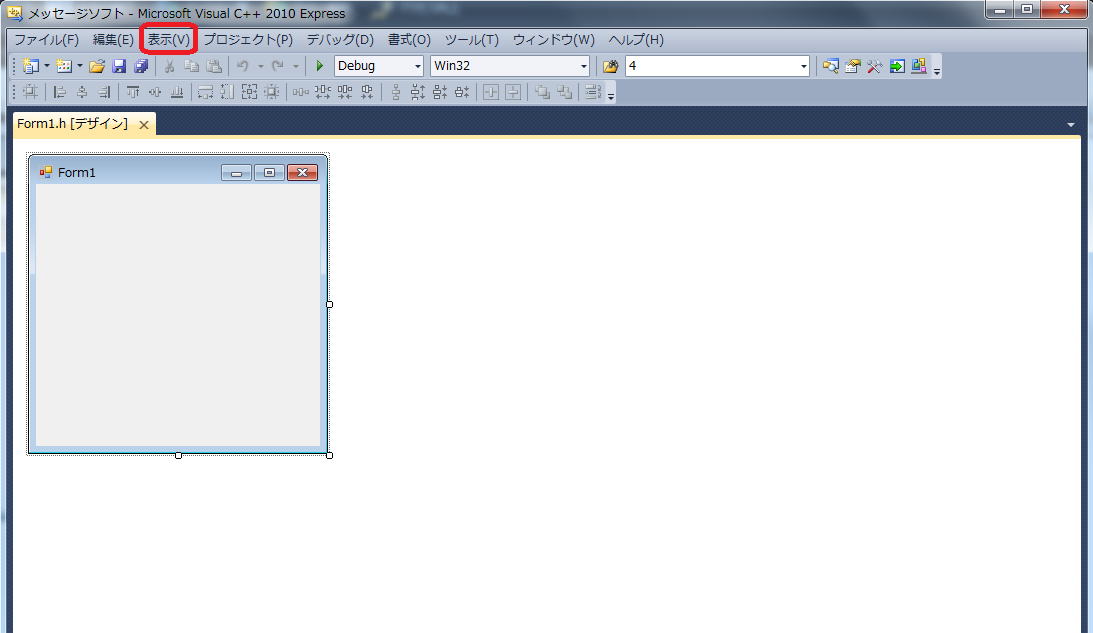Click the New Project toolbar icon

(x=30, y=66)
